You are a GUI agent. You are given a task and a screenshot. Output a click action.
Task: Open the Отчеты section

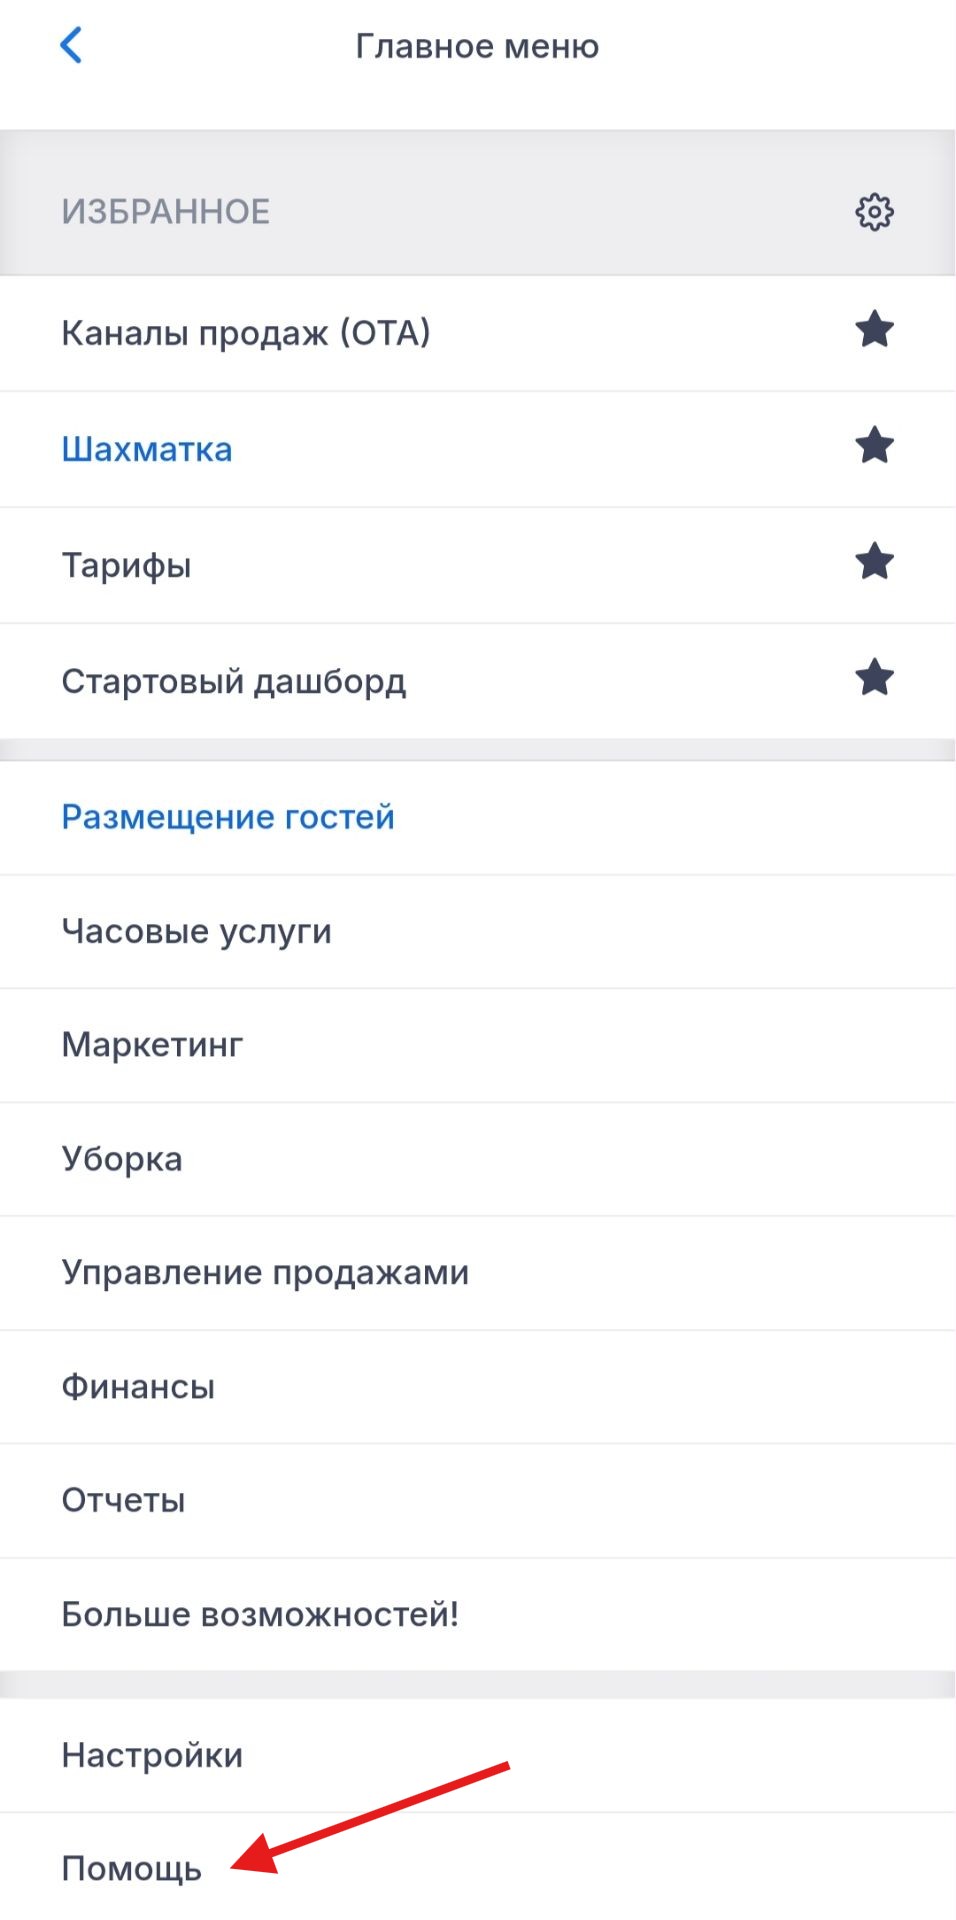[123, 1500]
